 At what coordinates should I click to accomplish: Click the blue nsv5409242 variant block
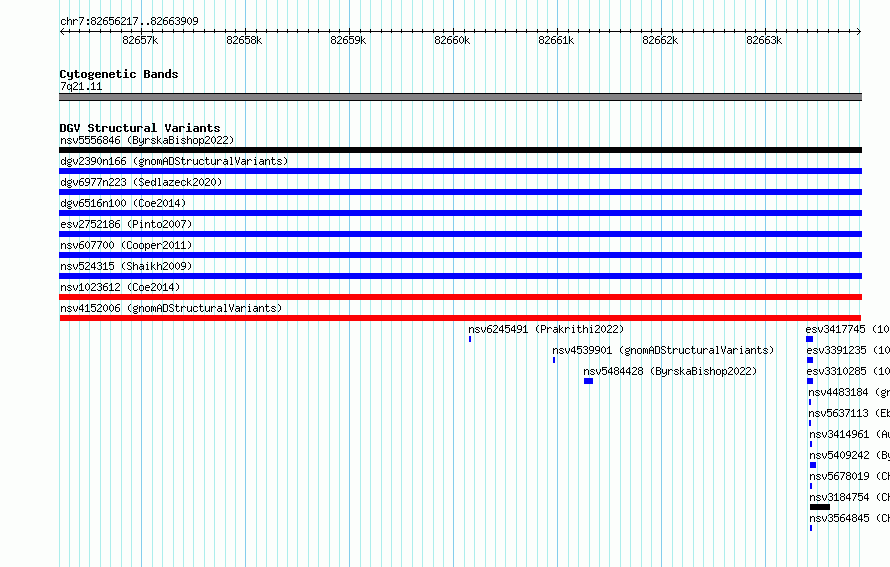(813, 465)
